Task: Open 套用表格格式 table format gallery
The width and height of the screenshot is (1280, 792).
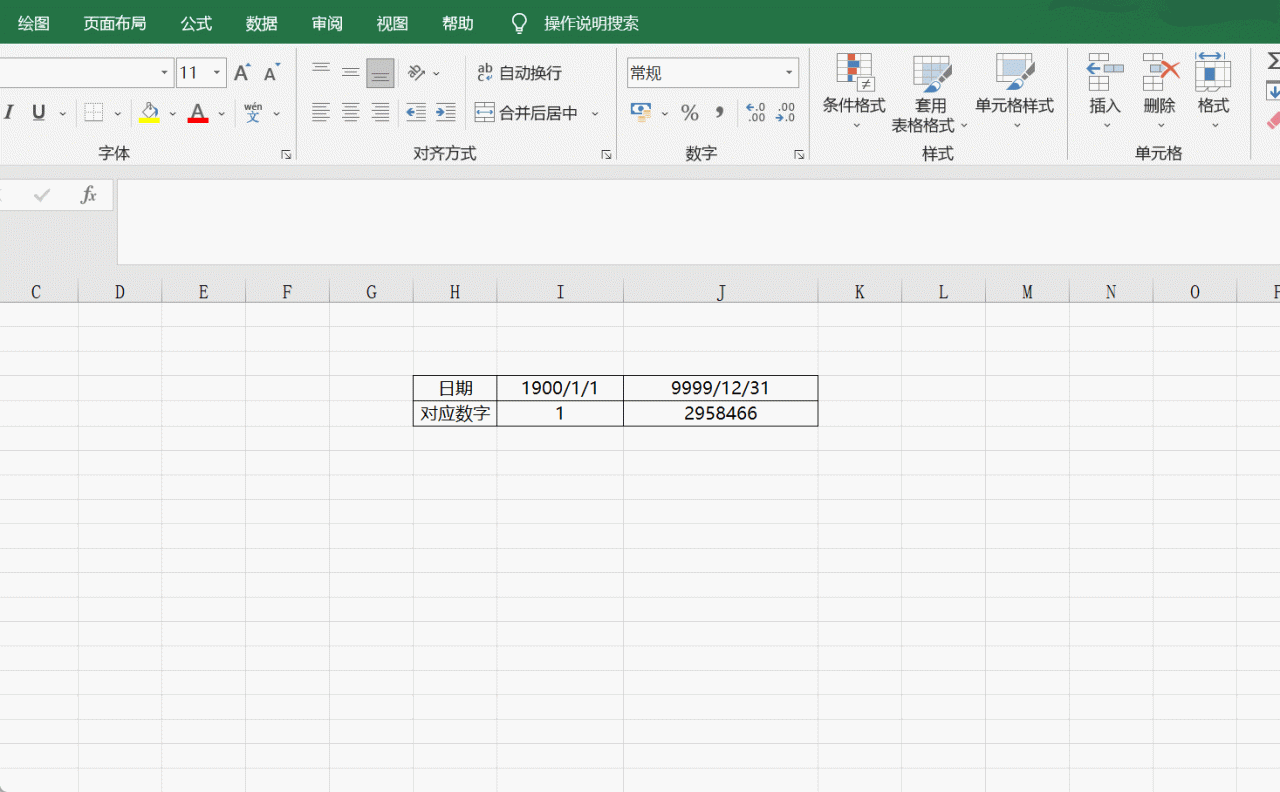Action: click(930, 92)
